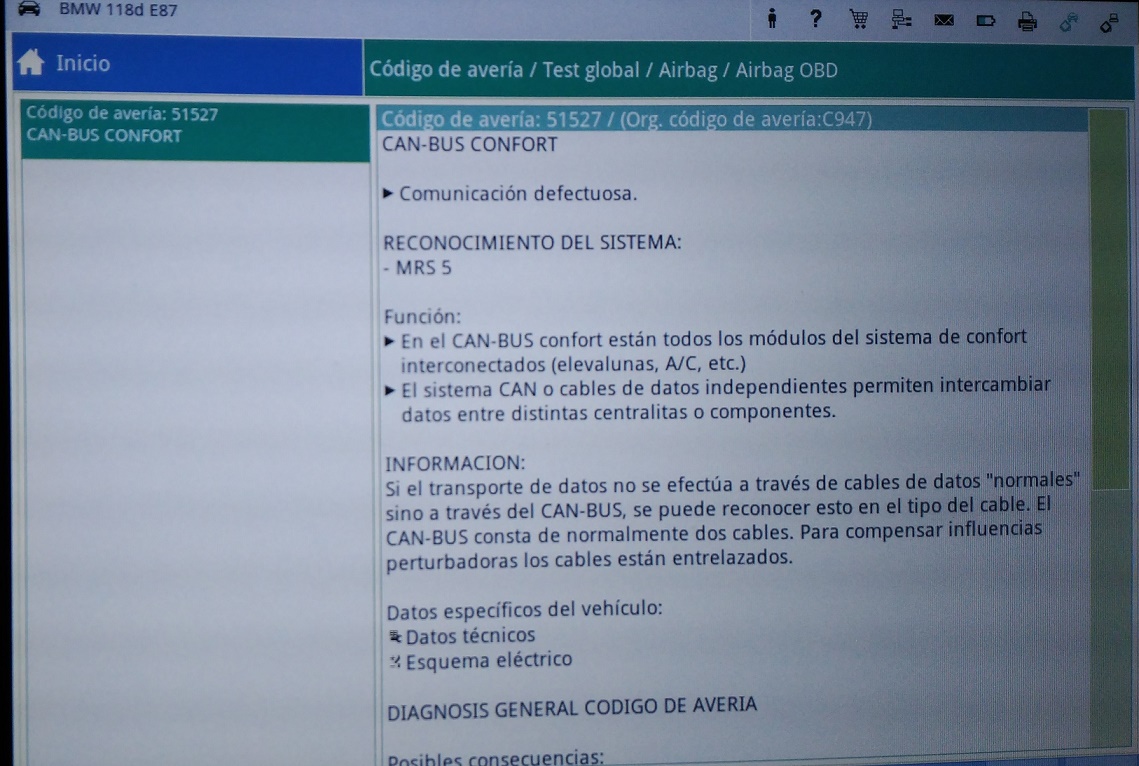Open the shopping cart icon
1139x766 pixels.
tap(858, 19)
